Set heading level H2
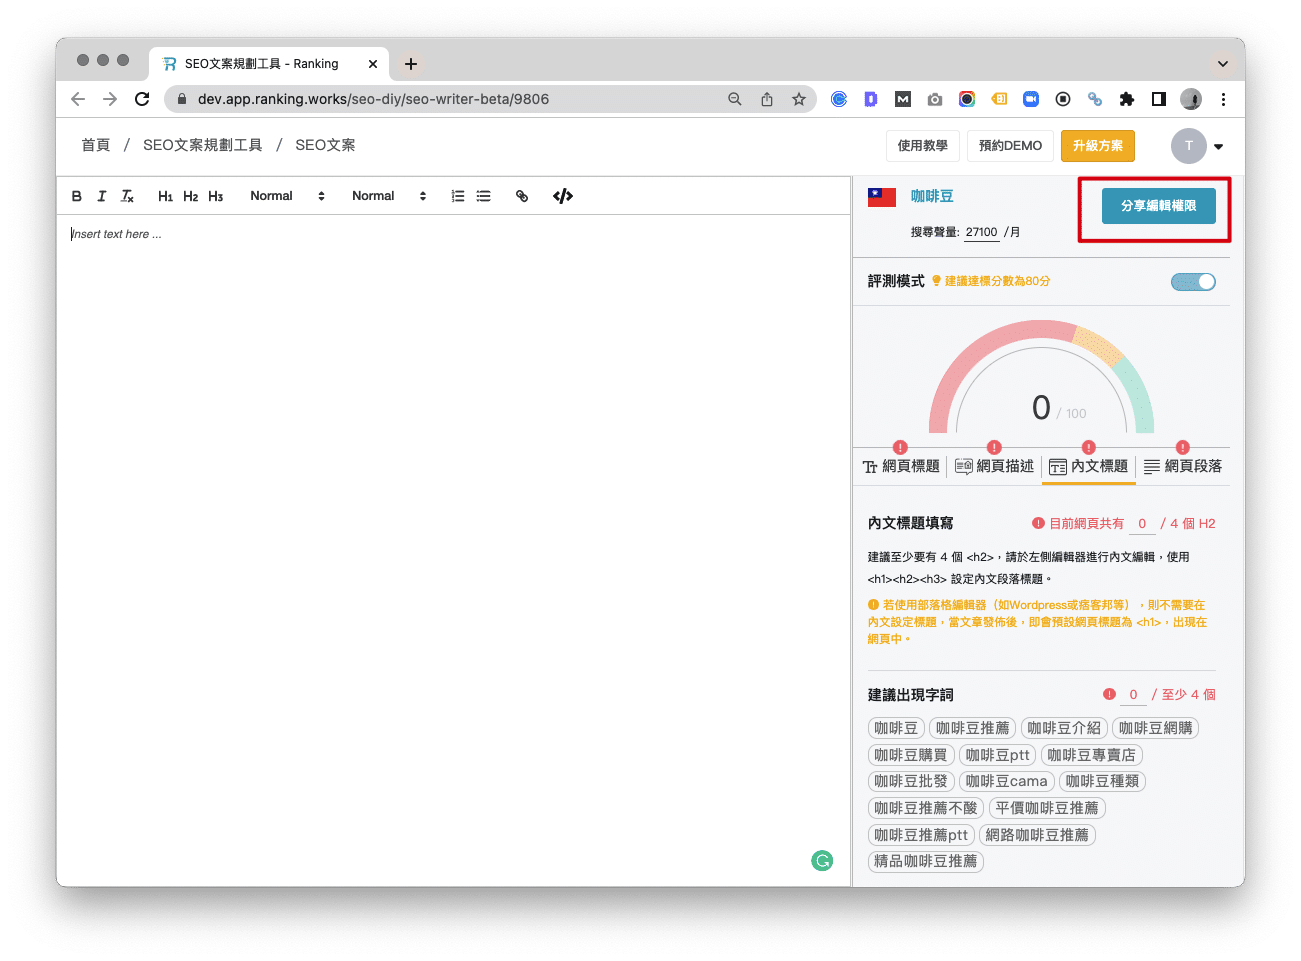The width and height of the screenshot is (1301, 961). tap(190, 196)
